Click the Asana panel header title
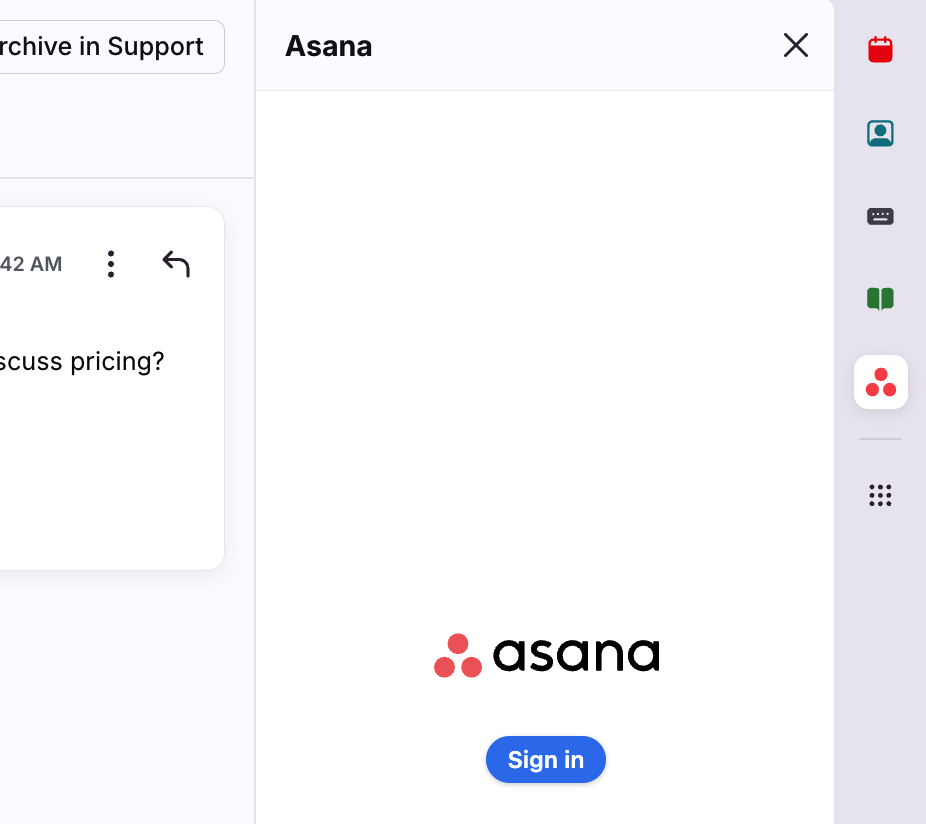Viewport: 926px width, 824px height. (328, 46)
